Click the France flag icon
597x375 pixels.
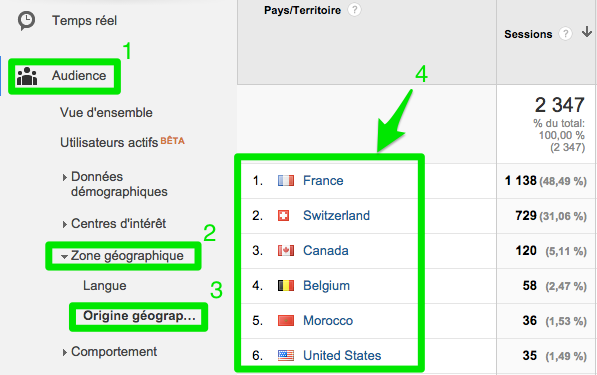point(286,180)
